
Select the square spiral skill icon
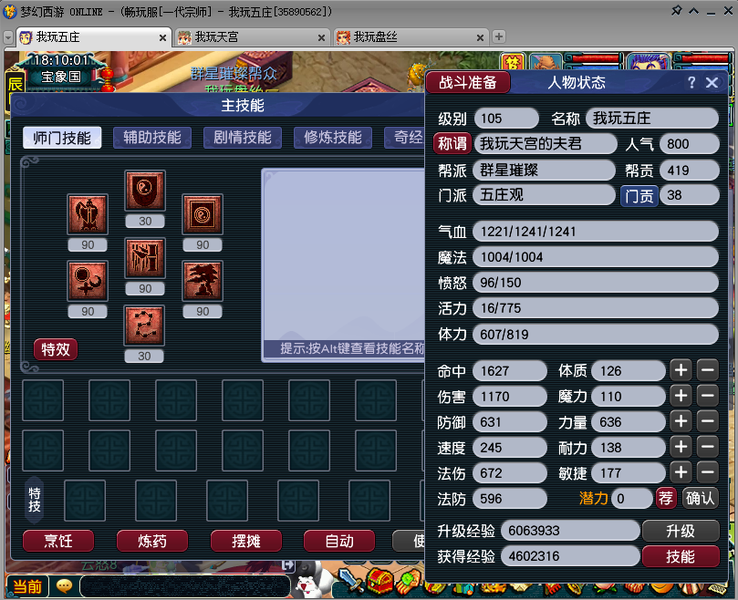[x=203, y=214]
